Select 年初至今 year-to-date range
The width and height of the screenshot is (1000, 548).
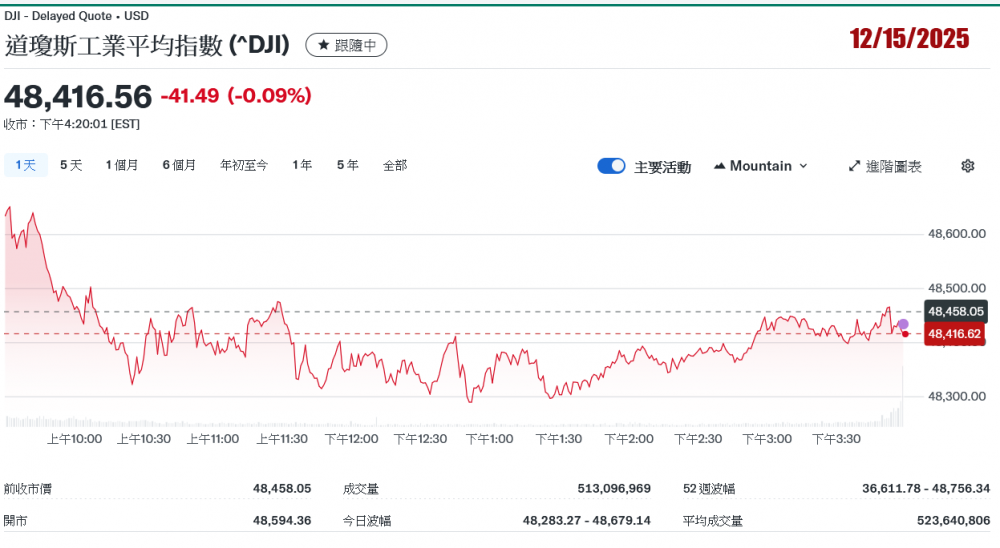(244, 165)
